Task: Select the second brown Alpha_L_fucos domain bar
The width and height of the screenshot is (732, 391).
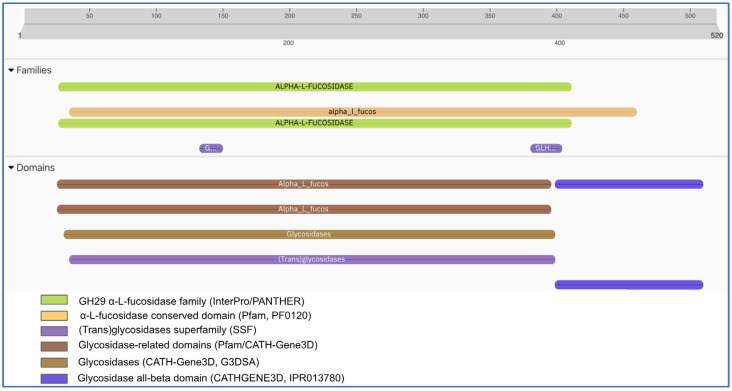Action: (x=304, y=209)
